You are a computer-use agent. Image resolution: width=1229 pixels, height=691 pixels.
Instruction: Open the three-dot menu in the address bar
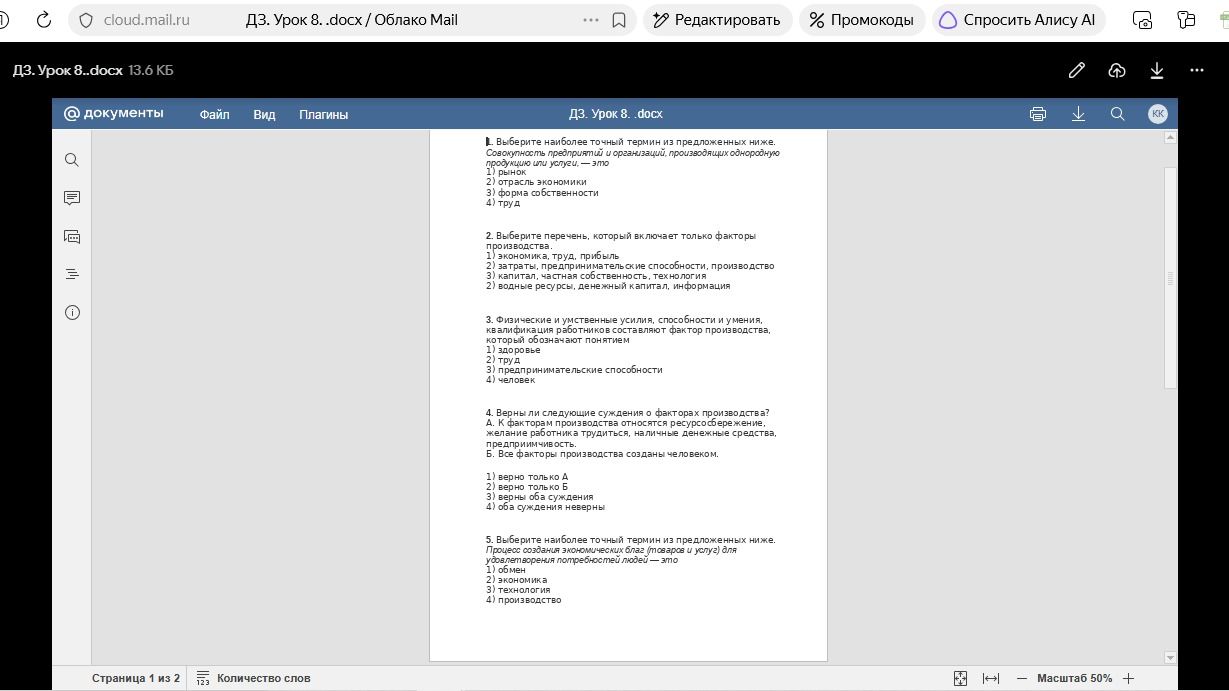pos(591,20)
